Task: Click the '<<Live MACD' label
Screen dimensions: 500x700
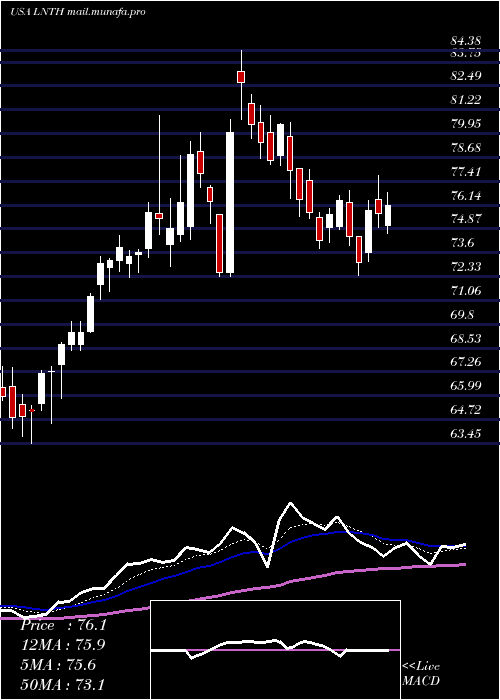Action: point(421,673)
